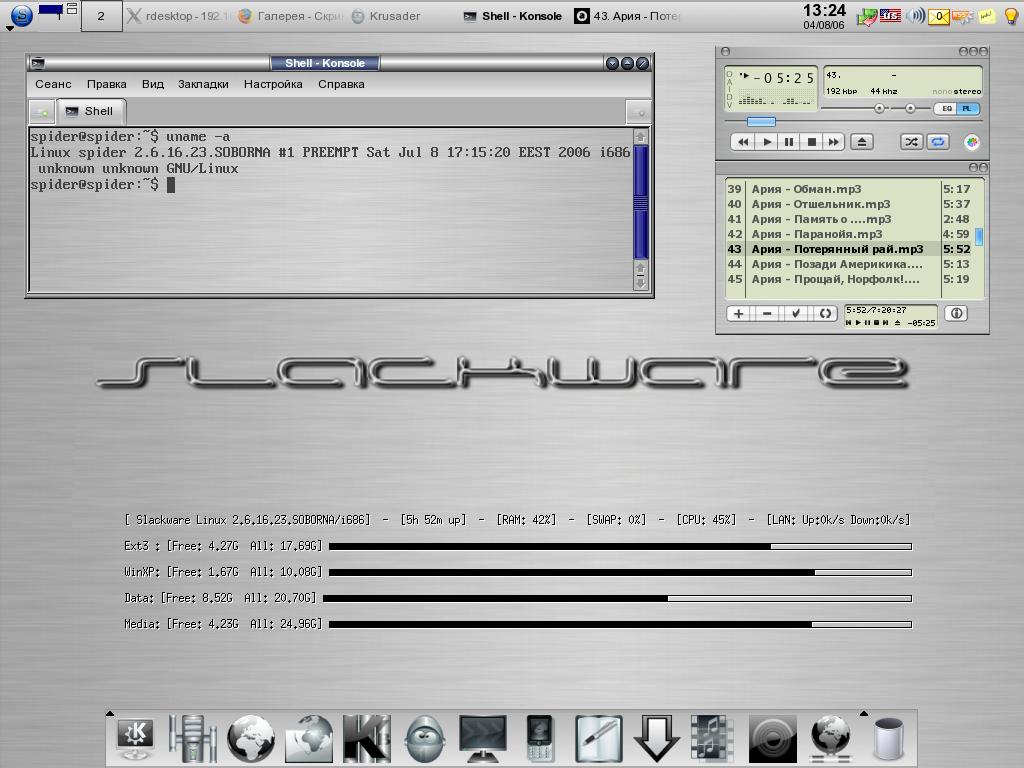Click Shell - Konsole taskbar entry
1024x768 pixels.
513,16
